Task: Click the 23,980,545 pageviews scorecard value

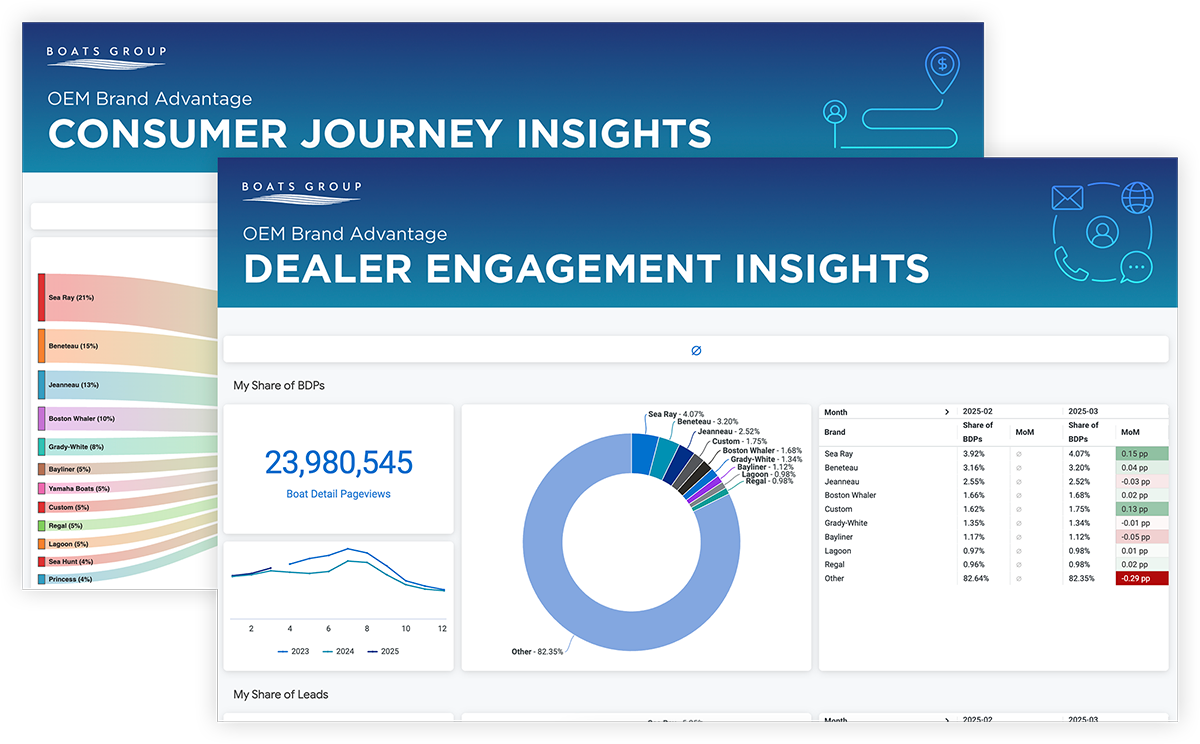Action: (x=338, y=462)
